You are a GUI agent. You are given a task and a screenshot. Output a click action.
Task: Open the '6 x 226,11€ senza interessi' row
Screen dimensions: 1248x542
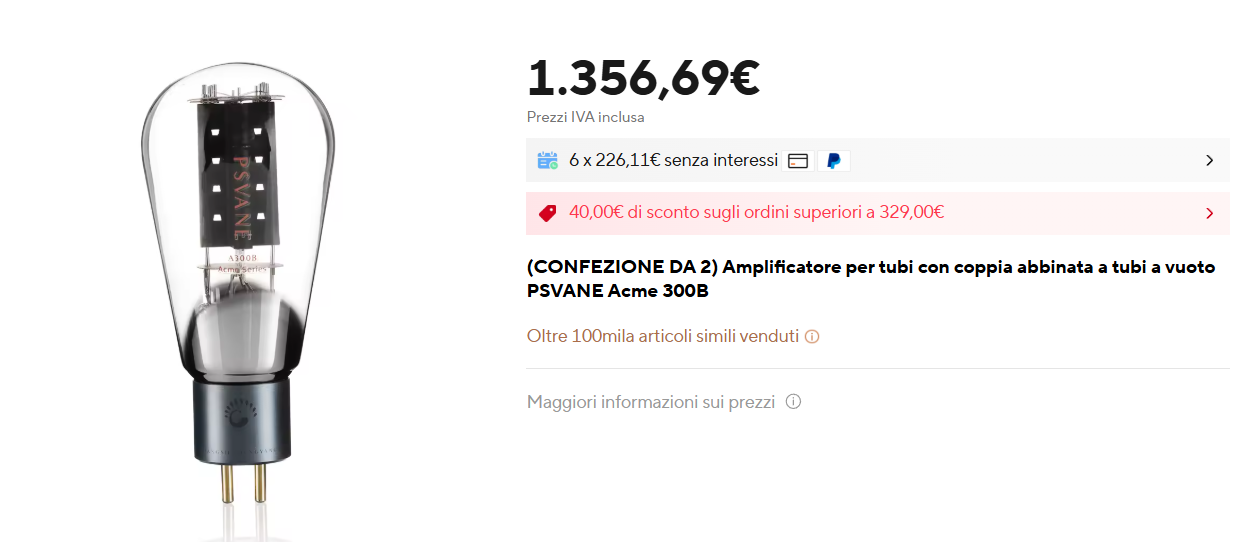pyautogui.click(x=878, y=160)
